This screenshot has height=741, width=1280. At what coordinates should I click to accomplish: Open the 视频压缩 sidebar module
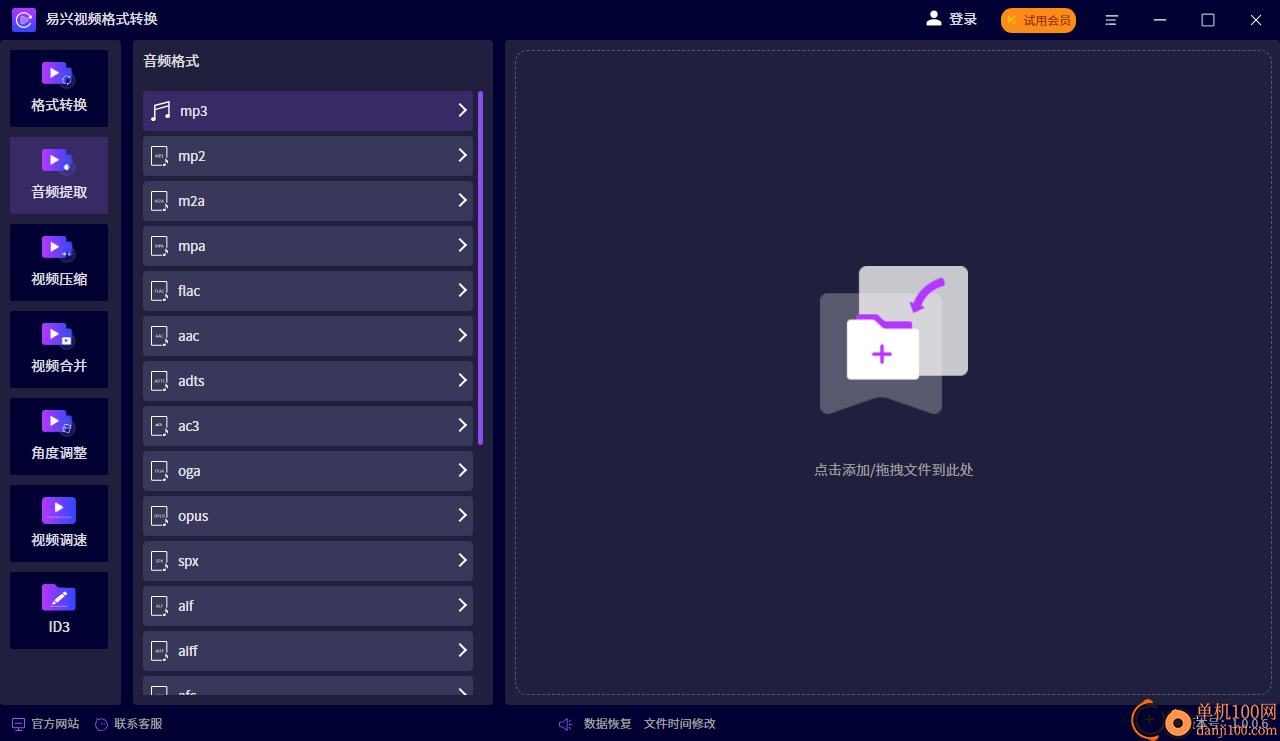[x=59, y=262]
